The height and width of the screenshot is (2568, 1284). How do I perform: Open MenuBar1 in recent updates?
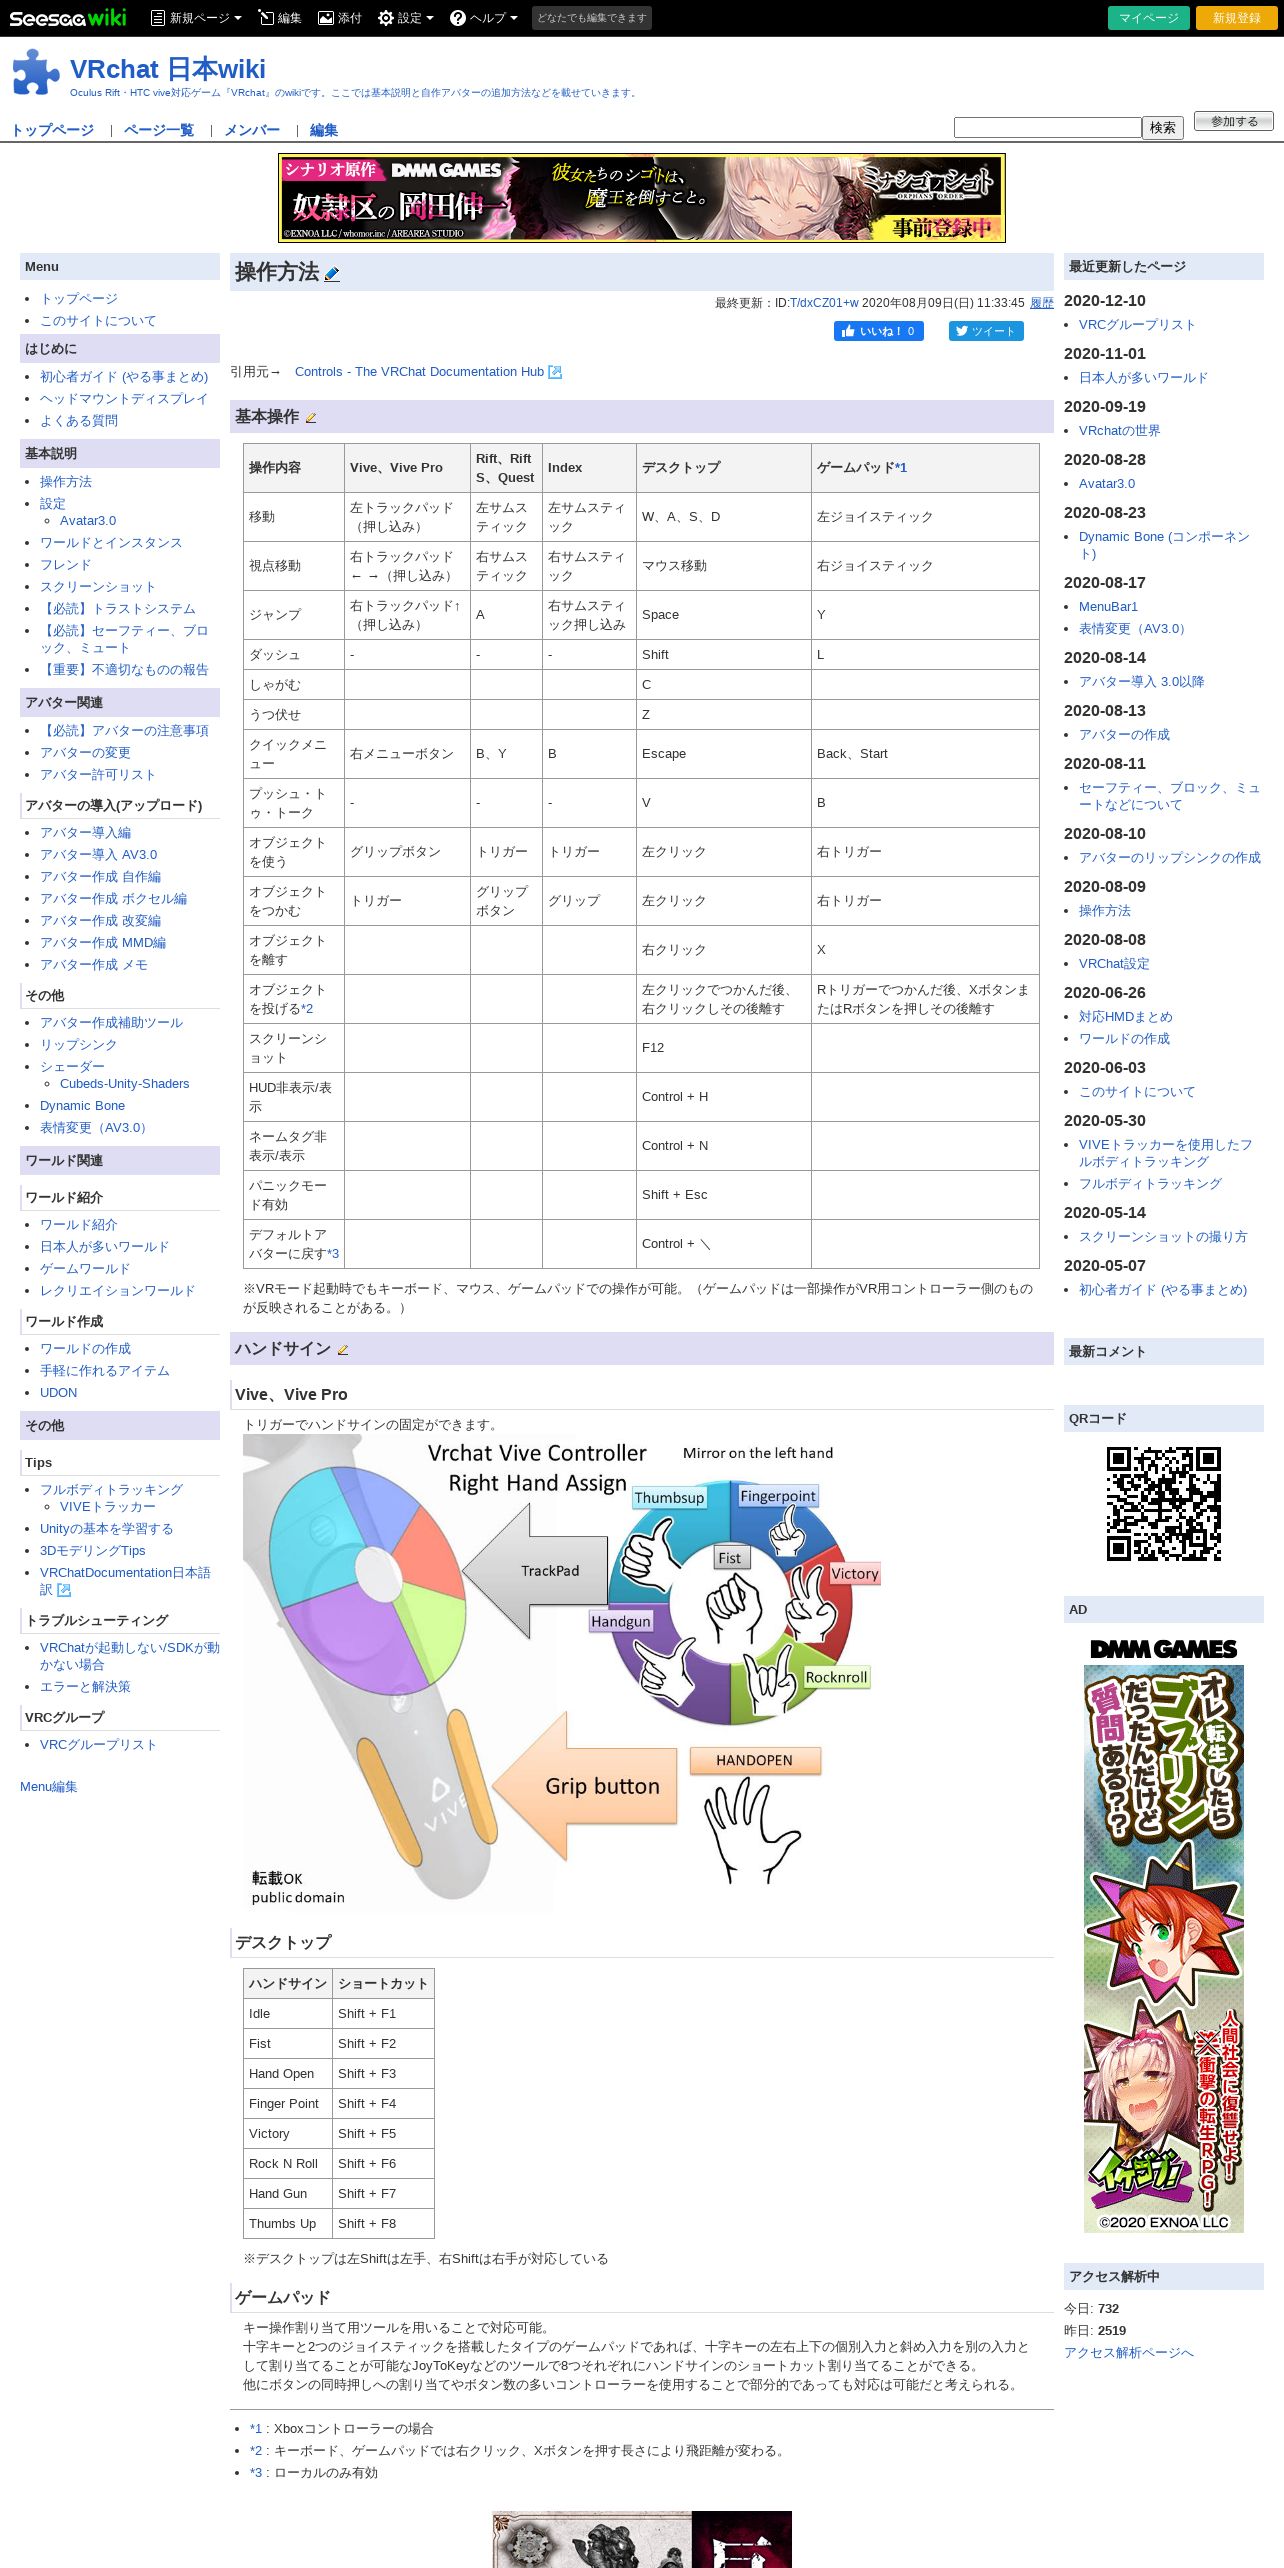pyautogui.click(x=1108, y=607)
